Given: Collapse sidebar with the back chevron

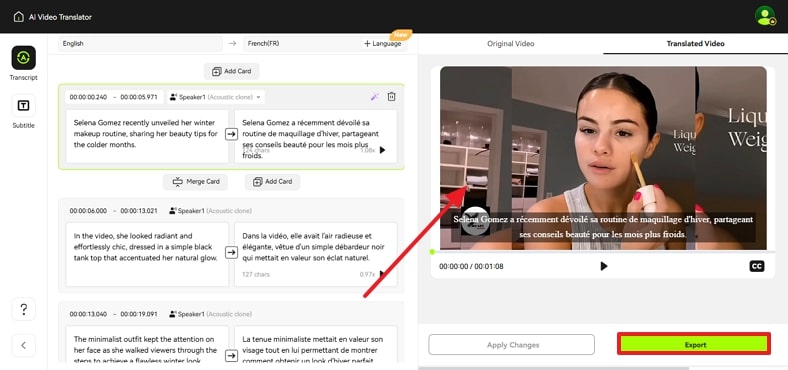Looking at the screenshot, I should pyautogui.click(x=24, y=345).
